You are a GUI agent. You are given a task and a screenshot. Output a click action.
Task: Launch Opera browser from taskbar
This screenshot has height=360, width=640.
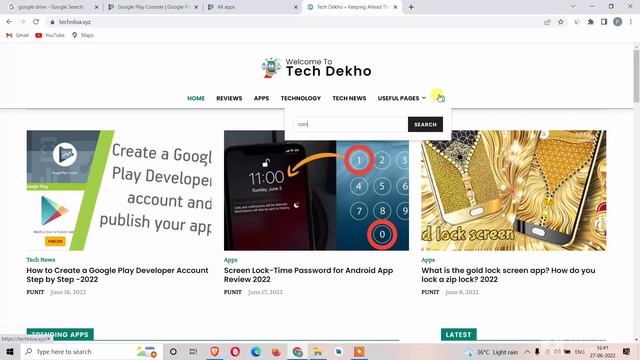235,351
